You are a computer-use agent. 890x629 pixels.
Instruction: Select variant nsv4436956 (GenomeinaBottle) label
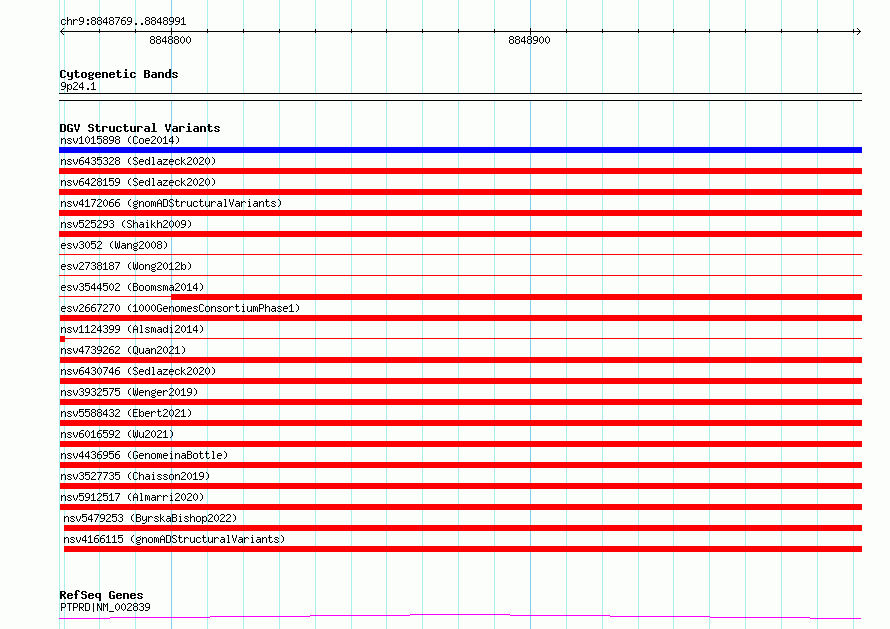[x=144, y=455]
